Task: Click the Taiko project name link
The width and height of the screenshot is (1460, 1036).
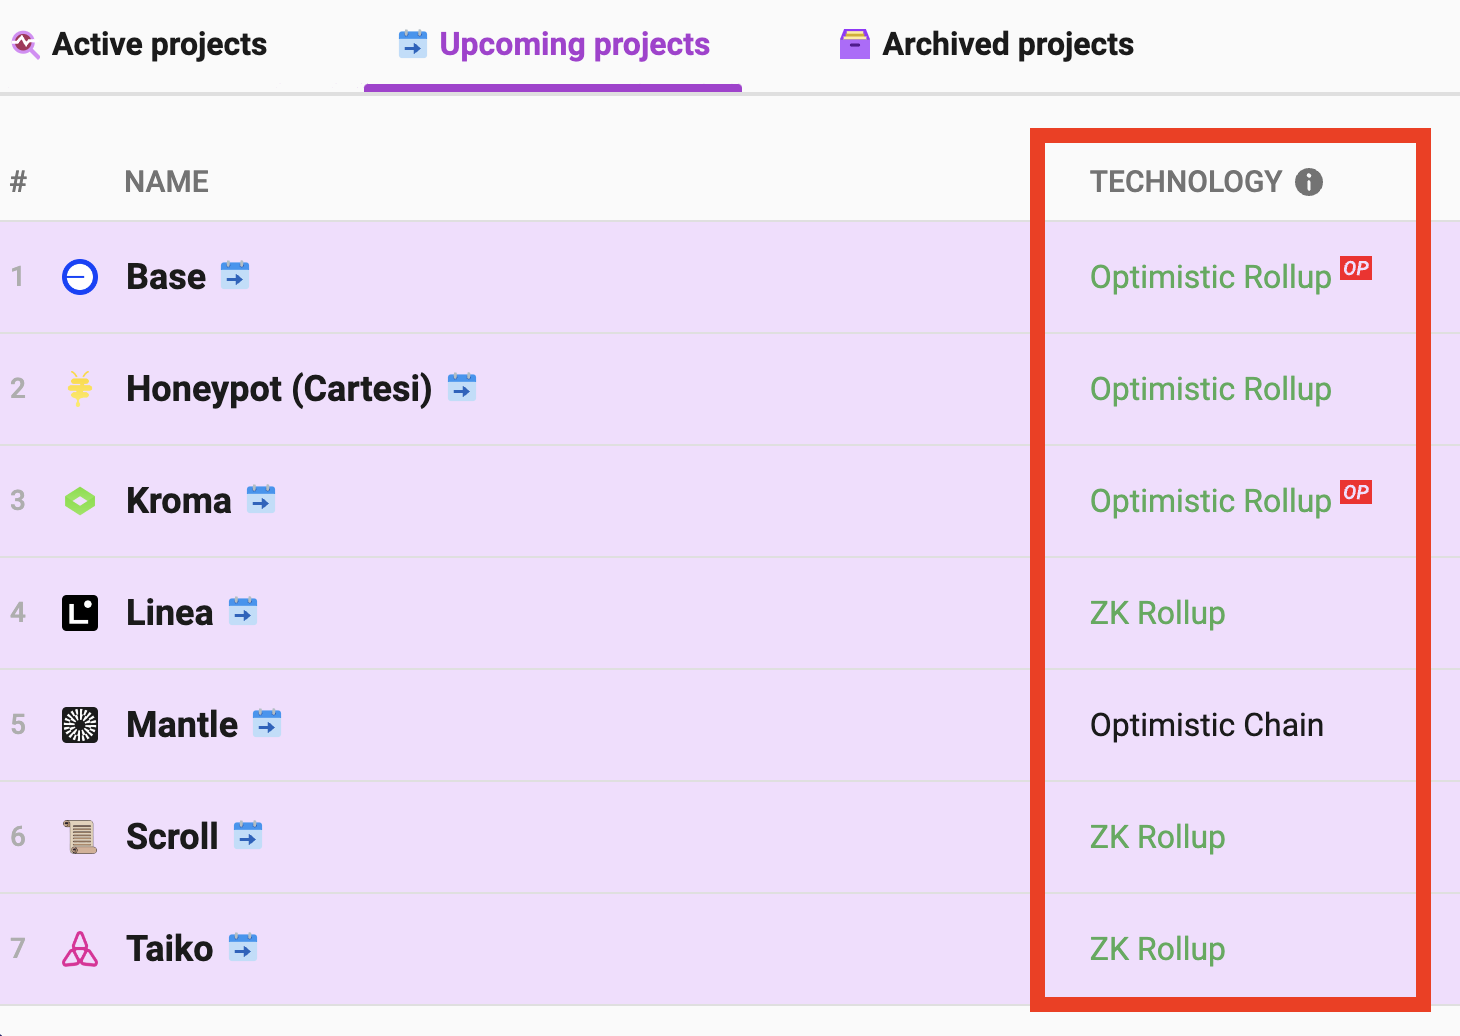Action: (x=169, y=949)
